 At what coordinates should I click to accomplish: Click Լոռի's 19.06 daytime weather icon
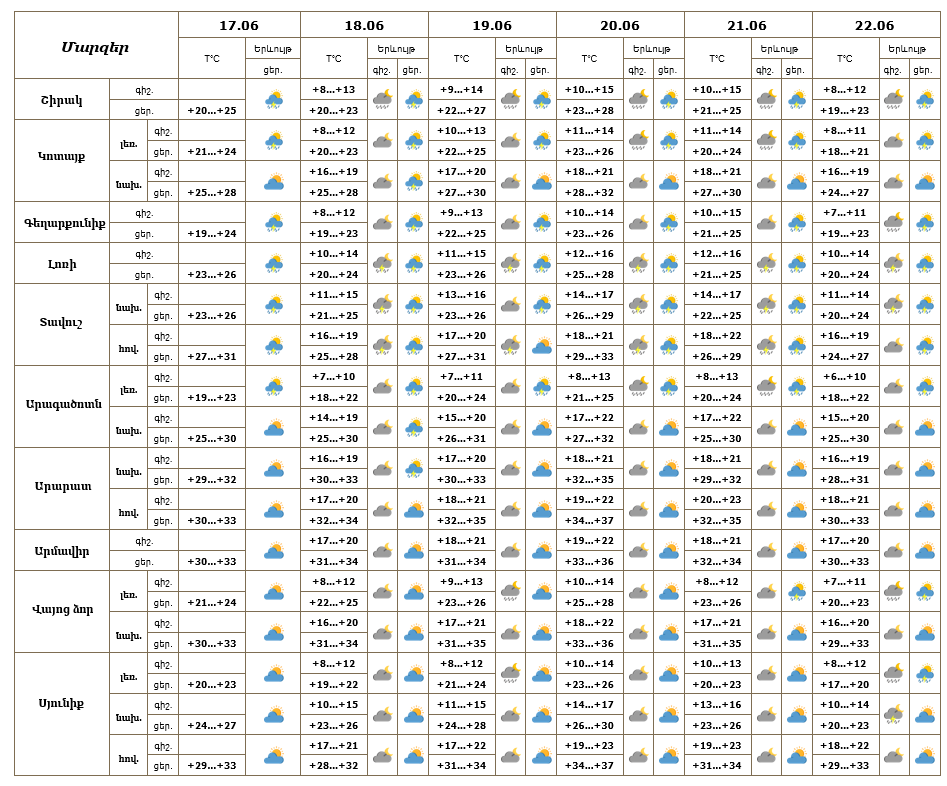coord(542,263)
